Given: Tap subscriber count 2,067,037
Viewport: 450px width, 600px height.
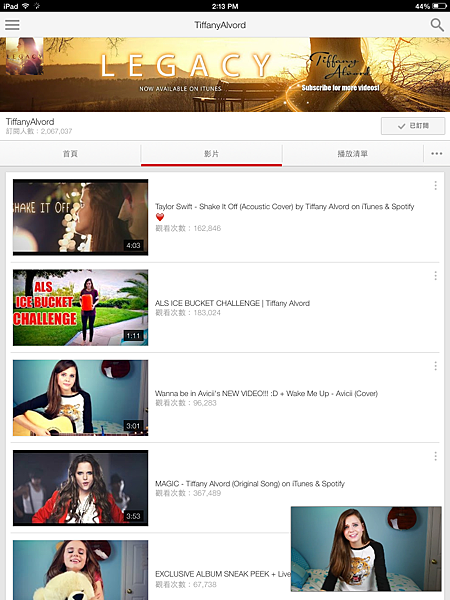Looking at the screenshot, I should point(39,131).
